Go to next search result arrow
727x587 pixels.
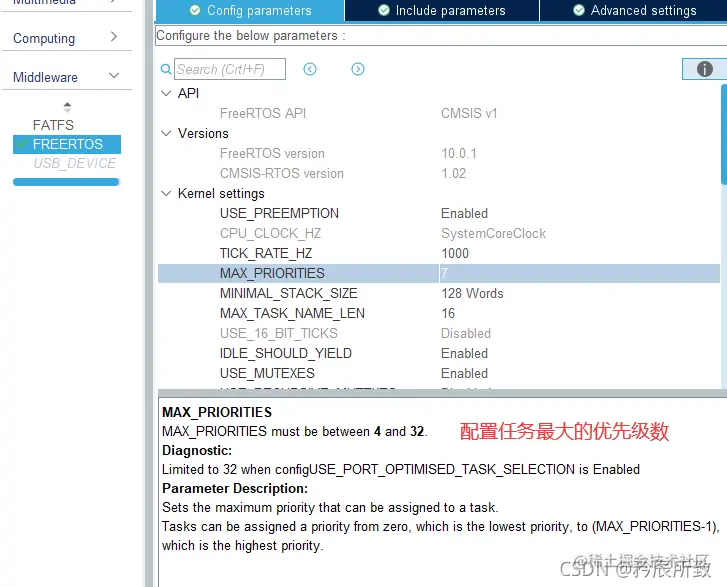357,69
